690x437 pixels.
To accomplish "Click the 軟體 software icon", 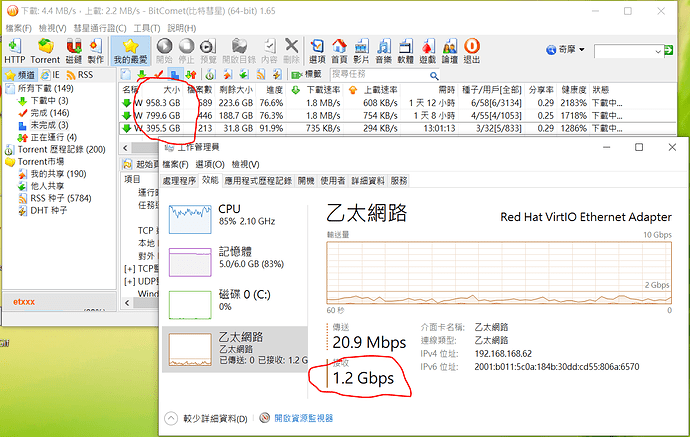I will (405, 51).
